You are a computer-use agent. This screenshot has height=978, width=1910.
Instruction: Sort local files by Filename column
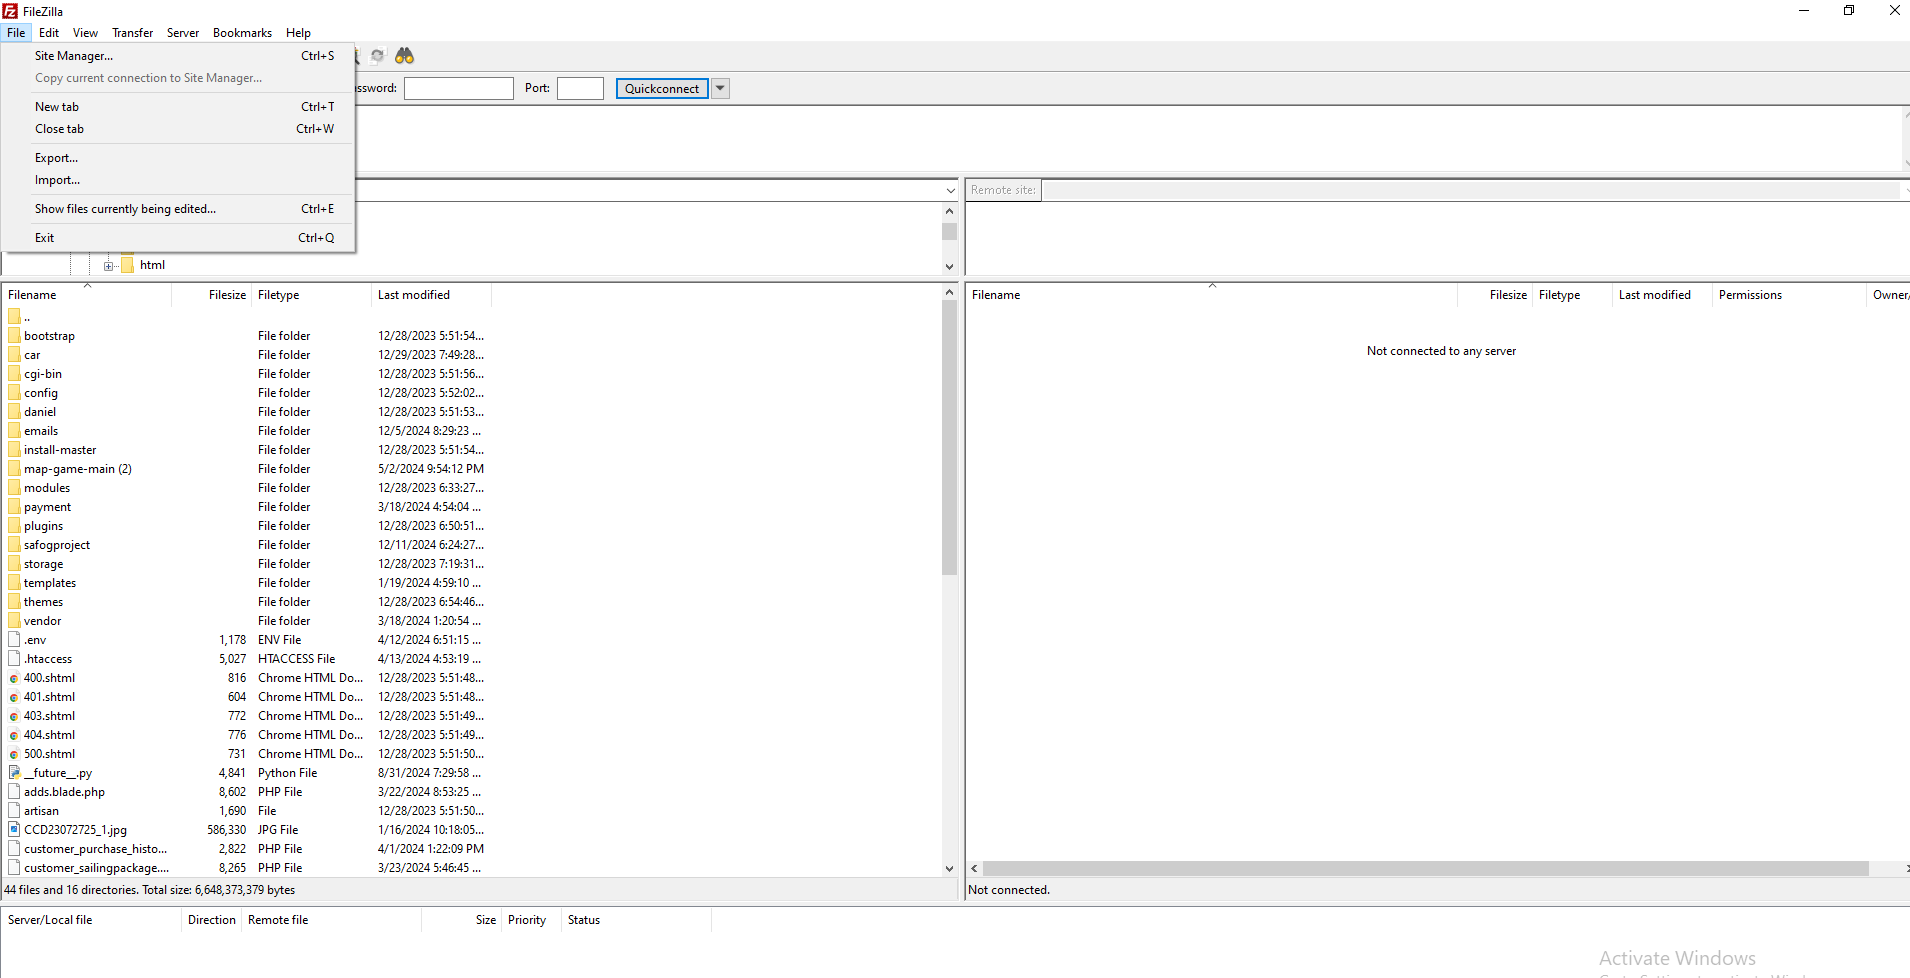click(x=87, y=295)
